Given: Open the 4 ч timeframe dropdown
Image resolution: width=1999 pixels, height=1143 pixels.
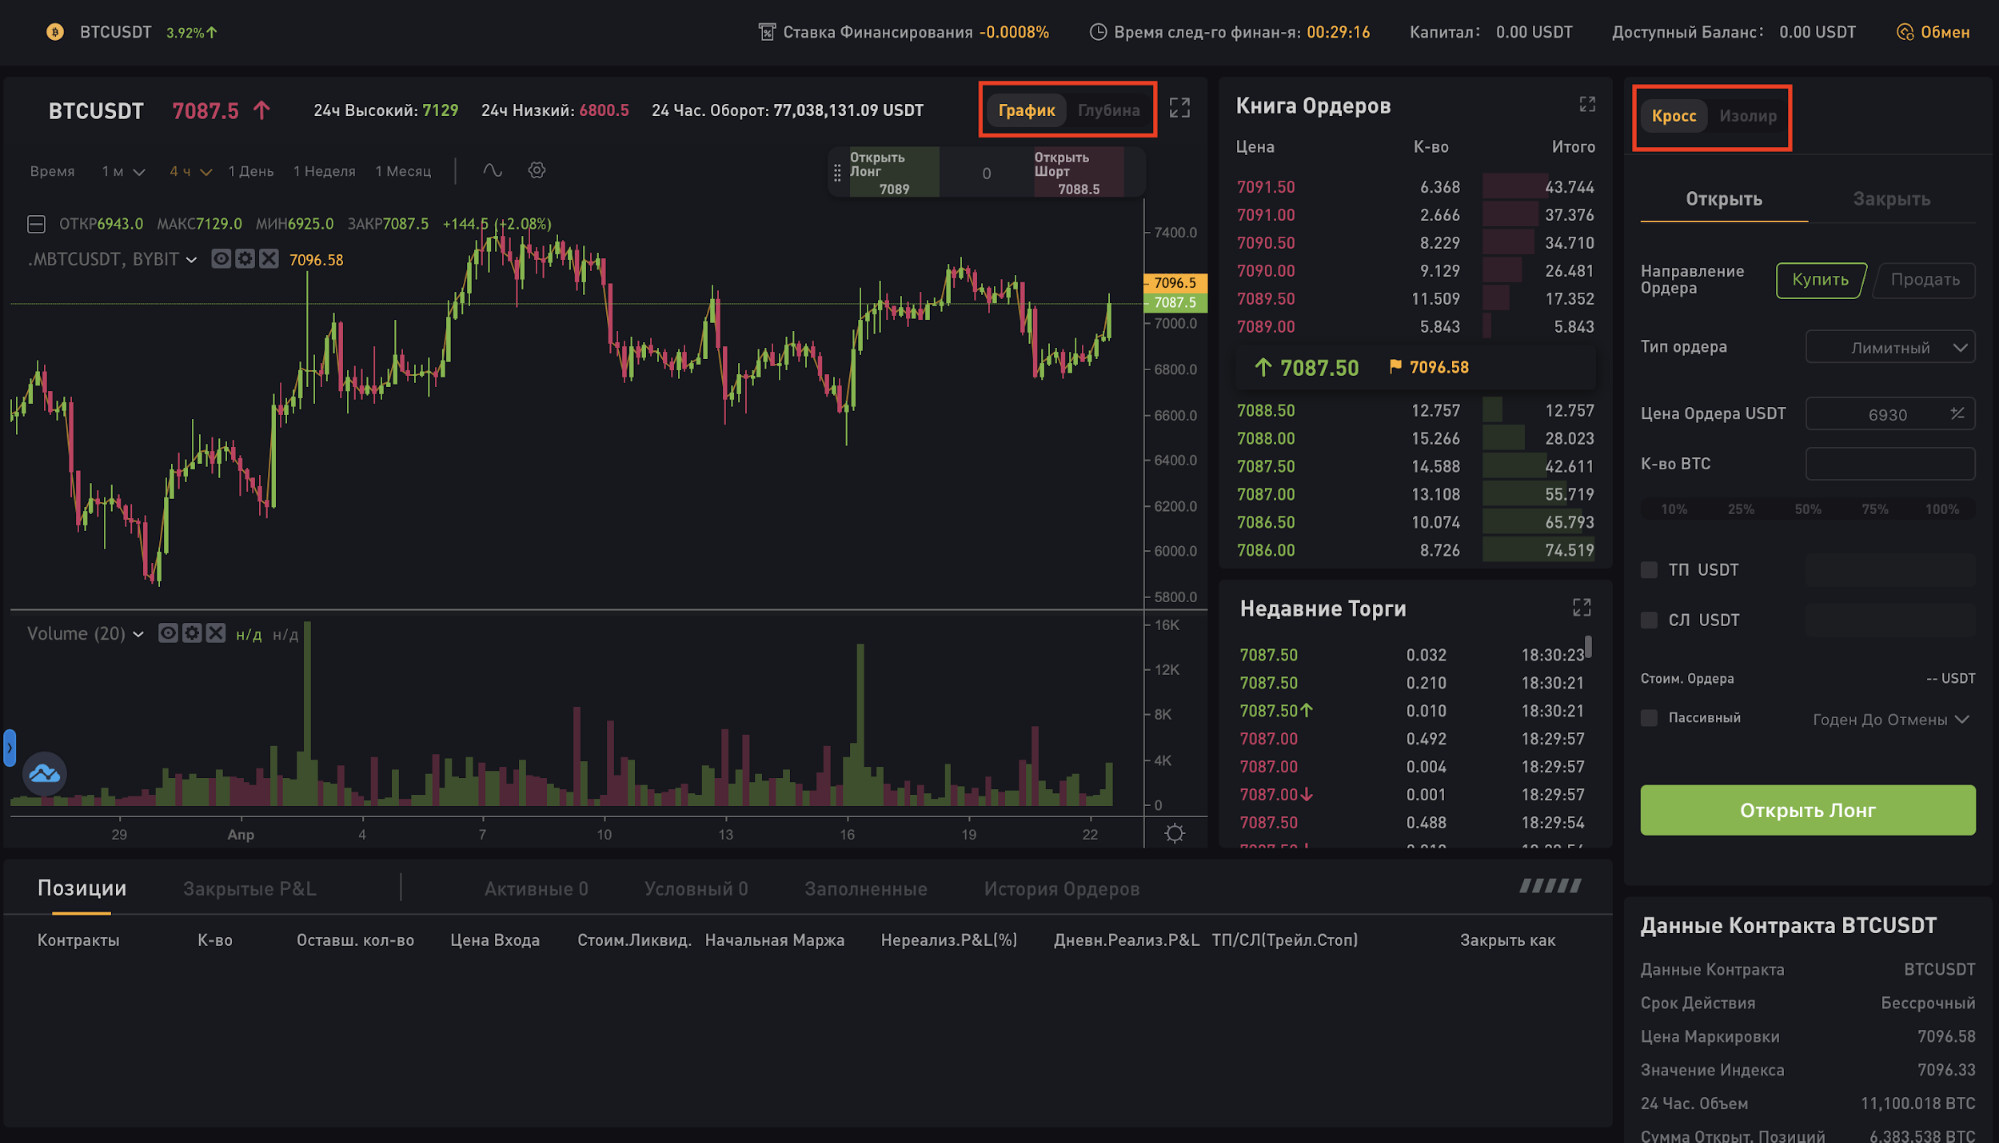Looking at the screenshot, I should (190, 171).
